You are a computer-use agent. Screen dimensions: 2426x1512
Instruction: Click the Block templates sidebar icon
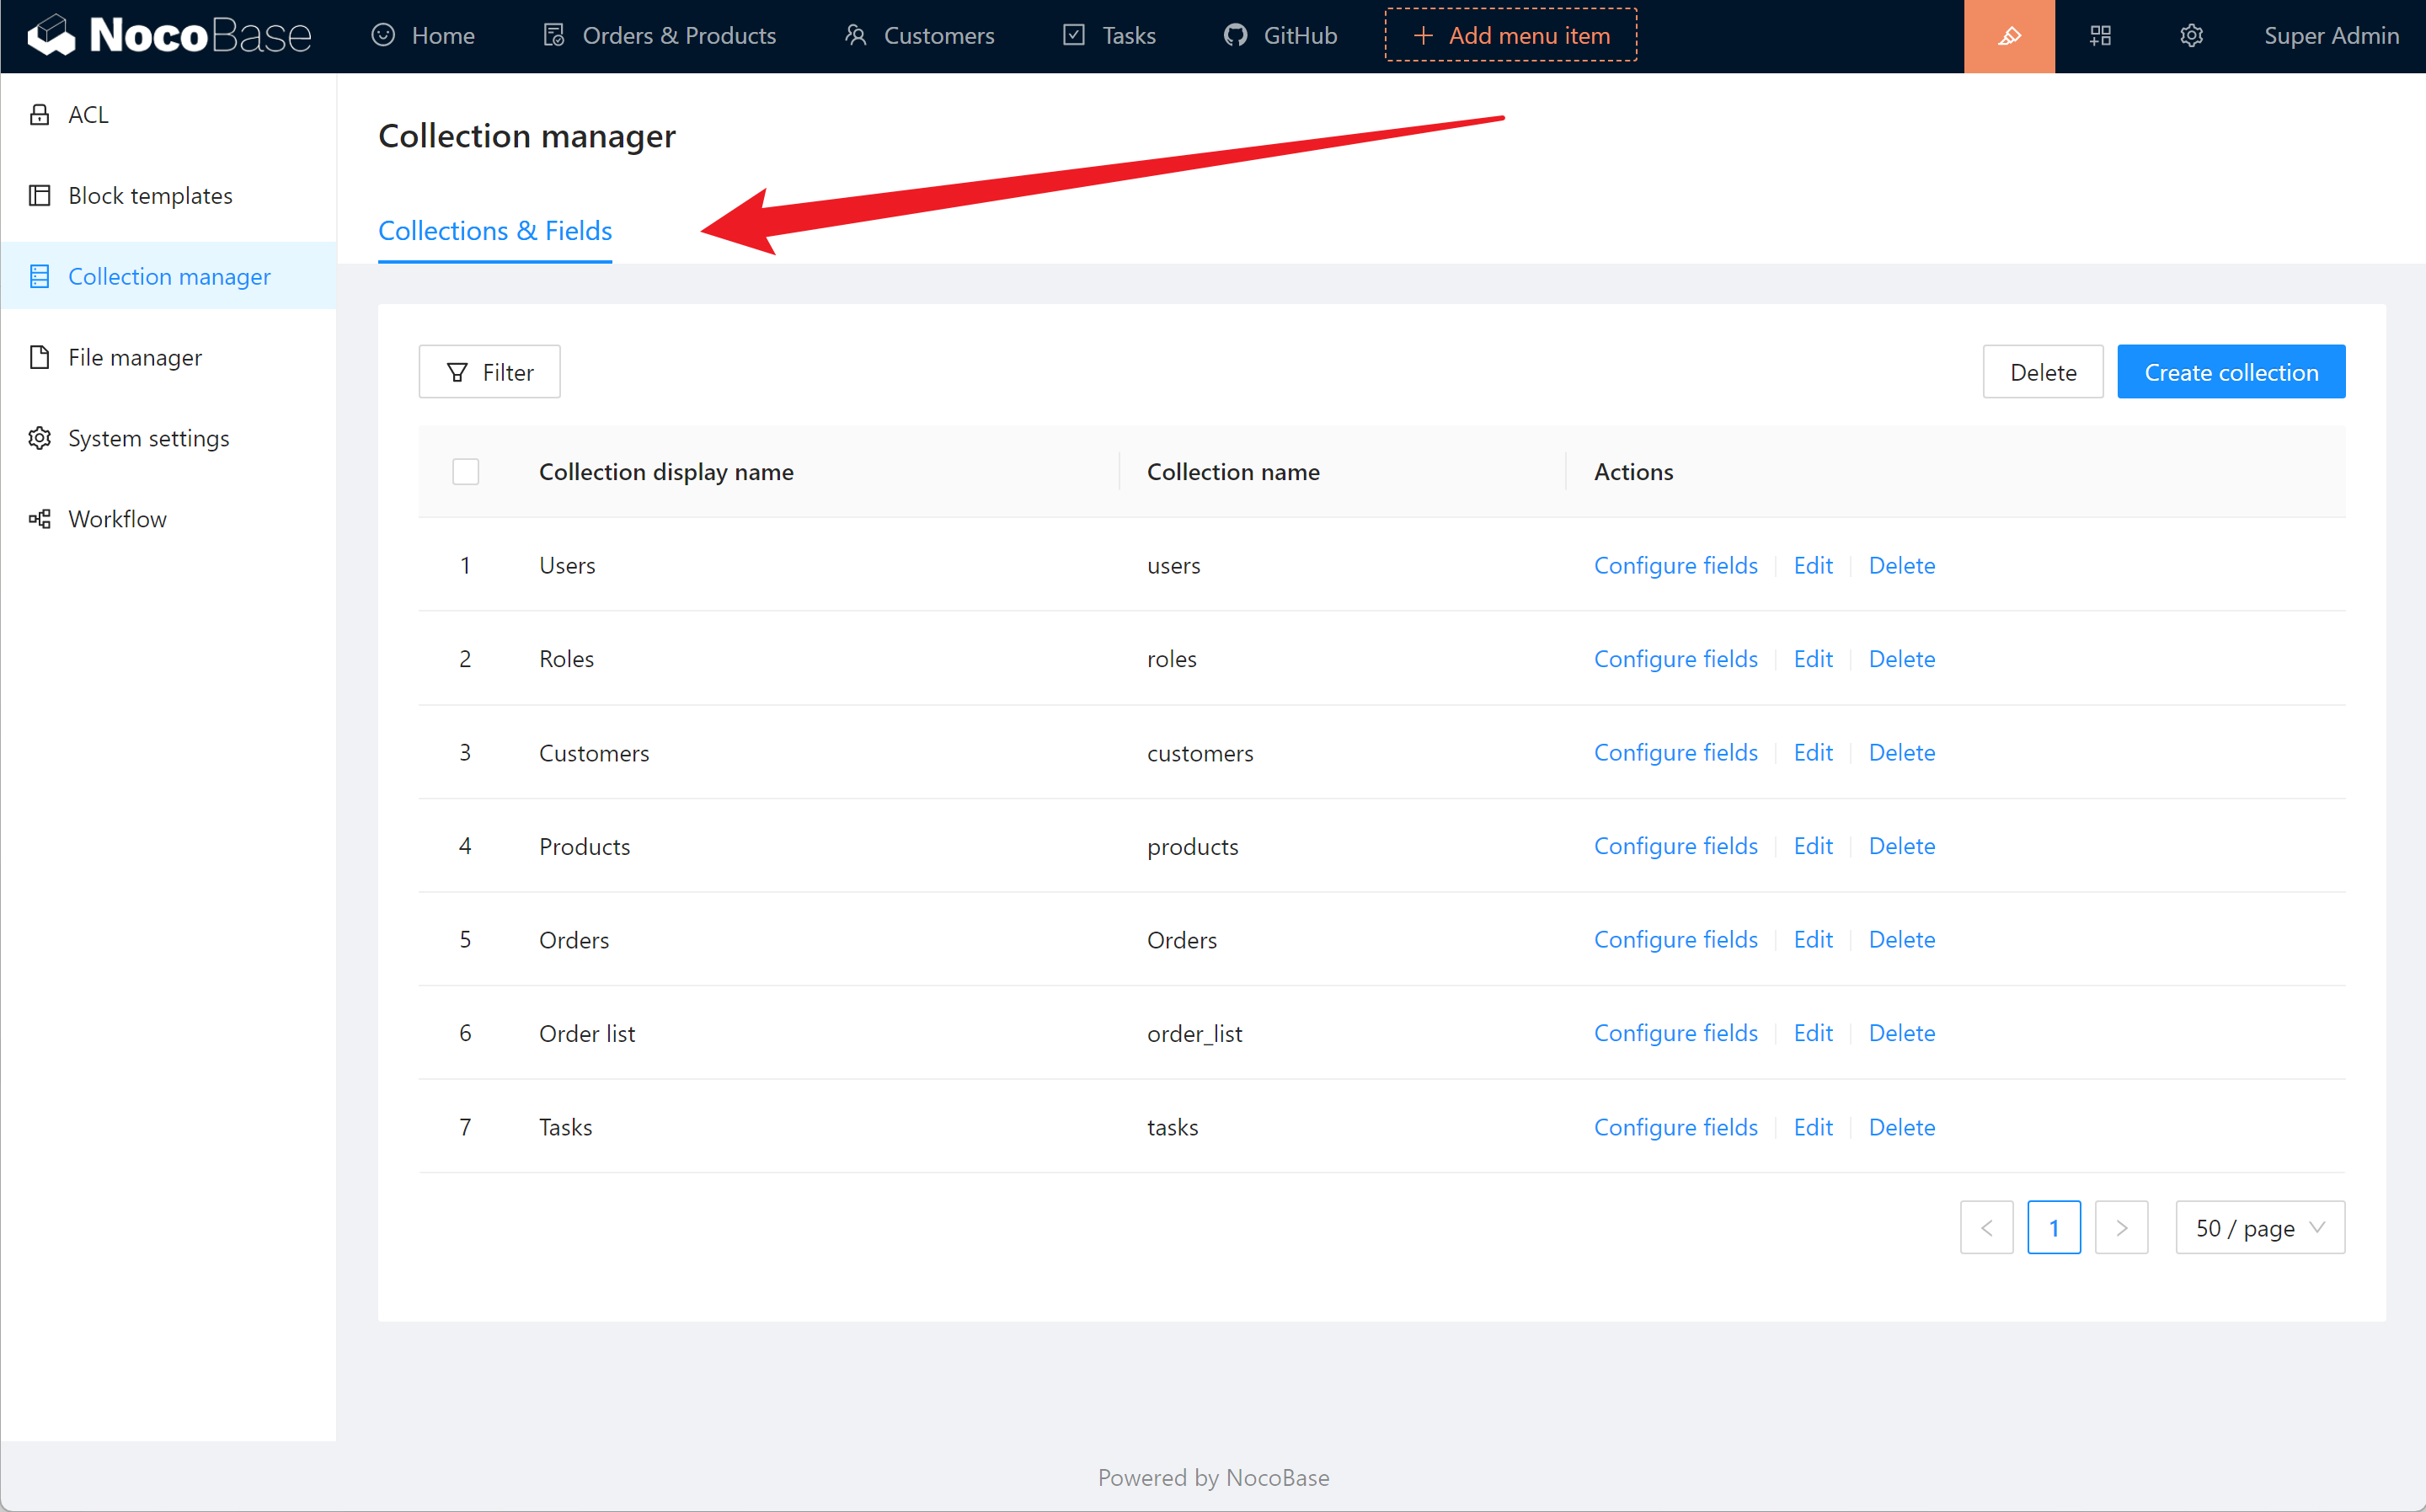coord(40,196)
